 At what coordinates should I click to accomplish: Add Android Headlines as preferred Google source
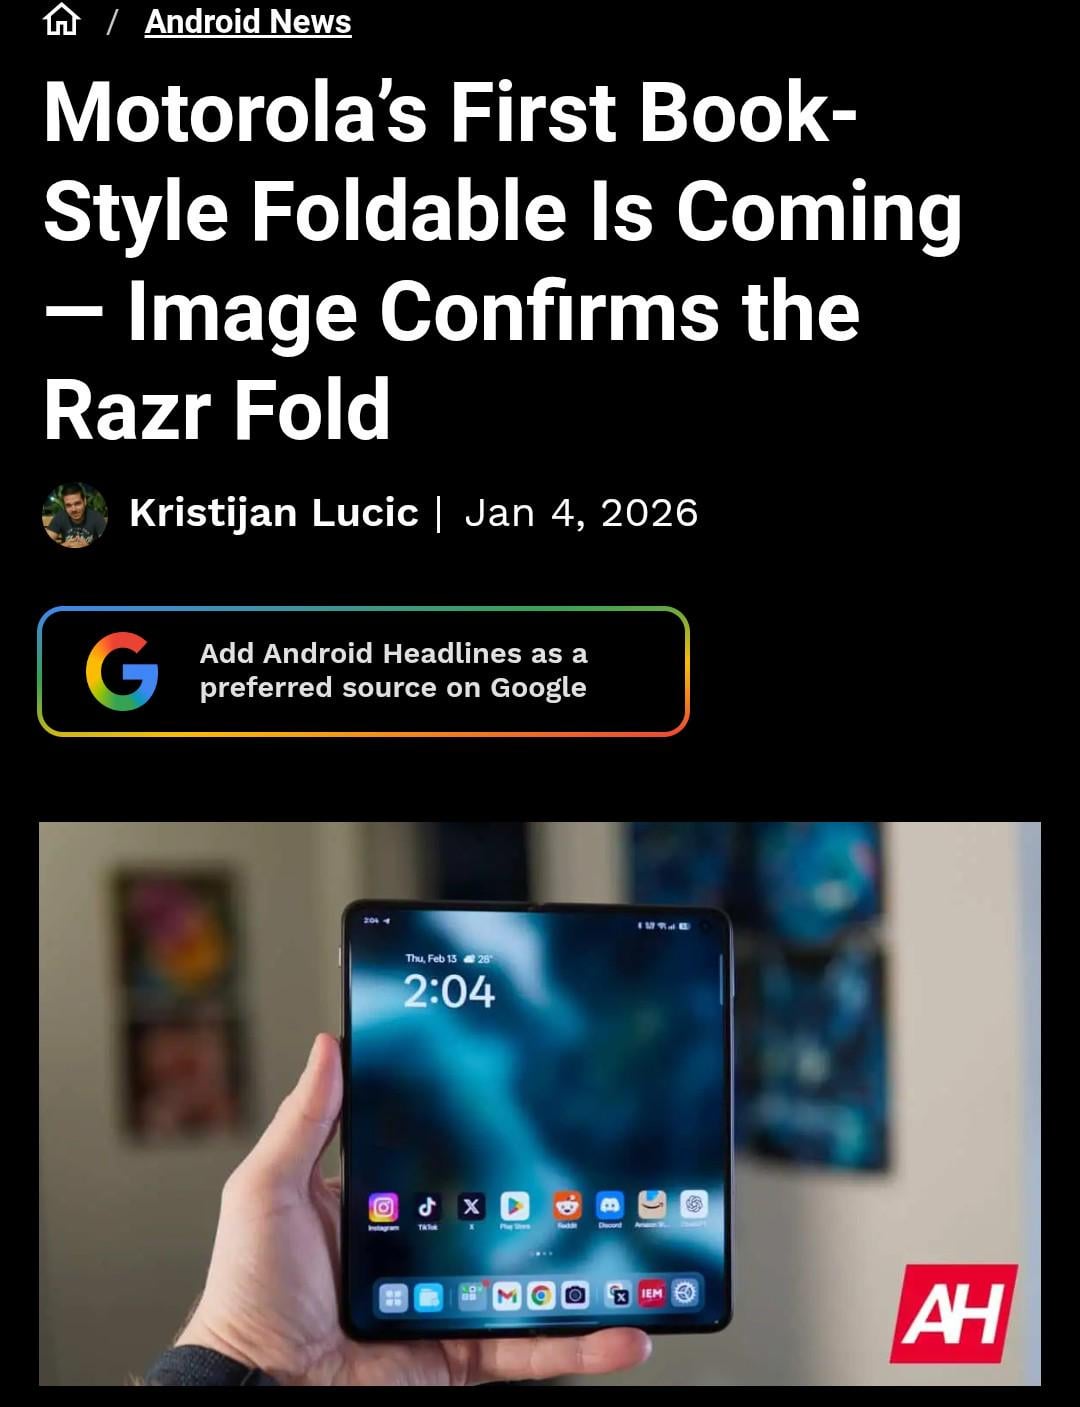click(x=363, y=671)
